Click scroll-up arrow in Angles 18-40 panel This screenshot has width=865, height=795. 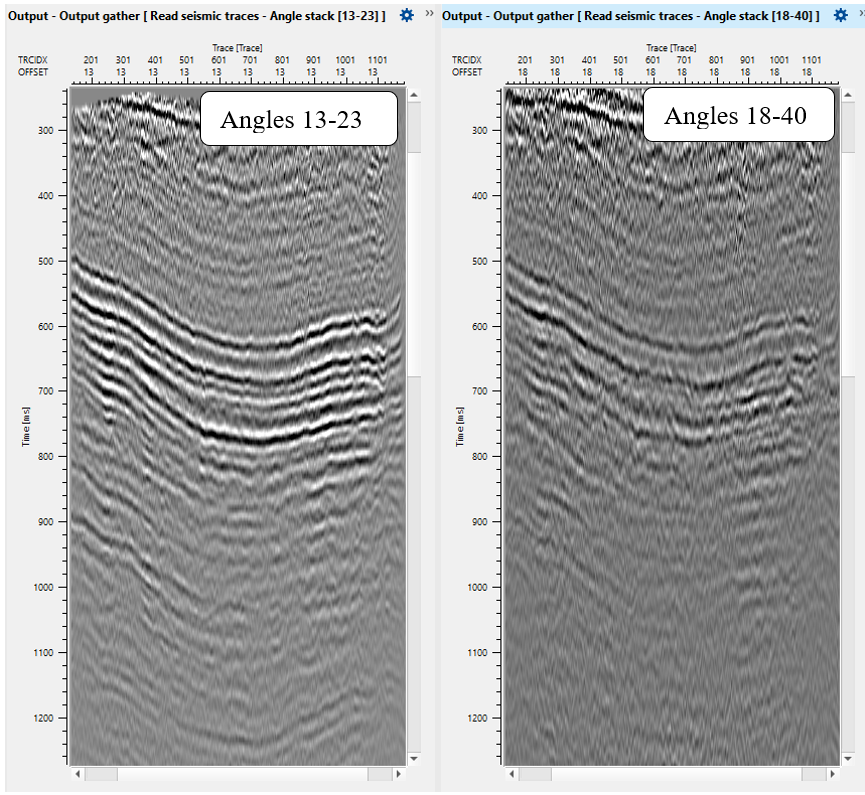click(x=848, y=95)
